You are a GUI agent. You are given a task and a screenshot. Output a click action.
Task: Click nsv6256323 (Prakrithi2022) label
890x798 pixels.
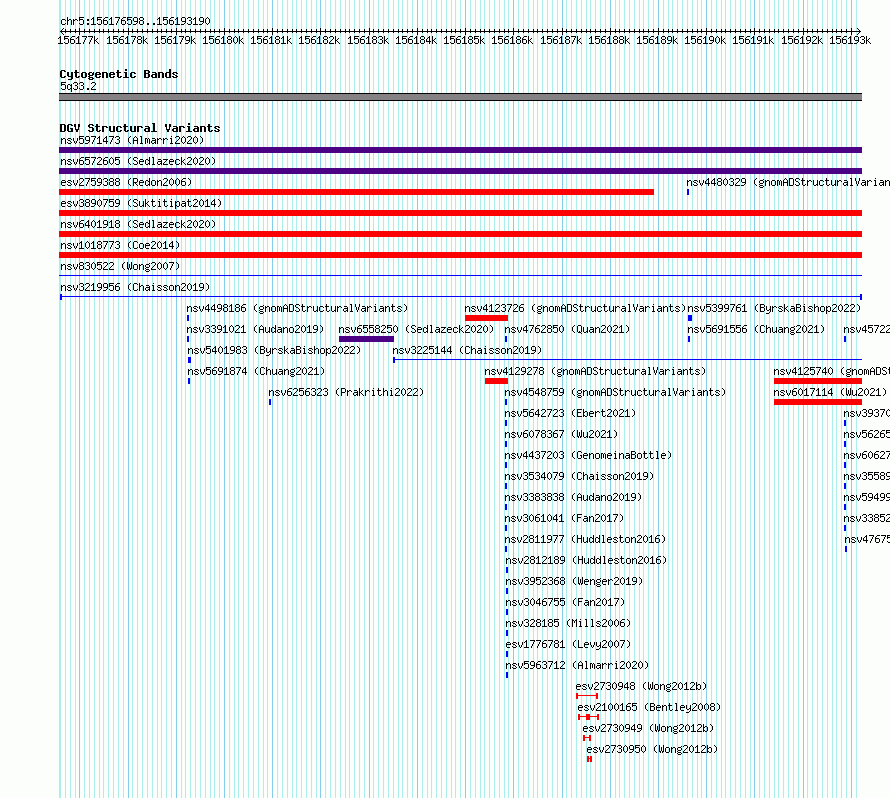point(346,392)
